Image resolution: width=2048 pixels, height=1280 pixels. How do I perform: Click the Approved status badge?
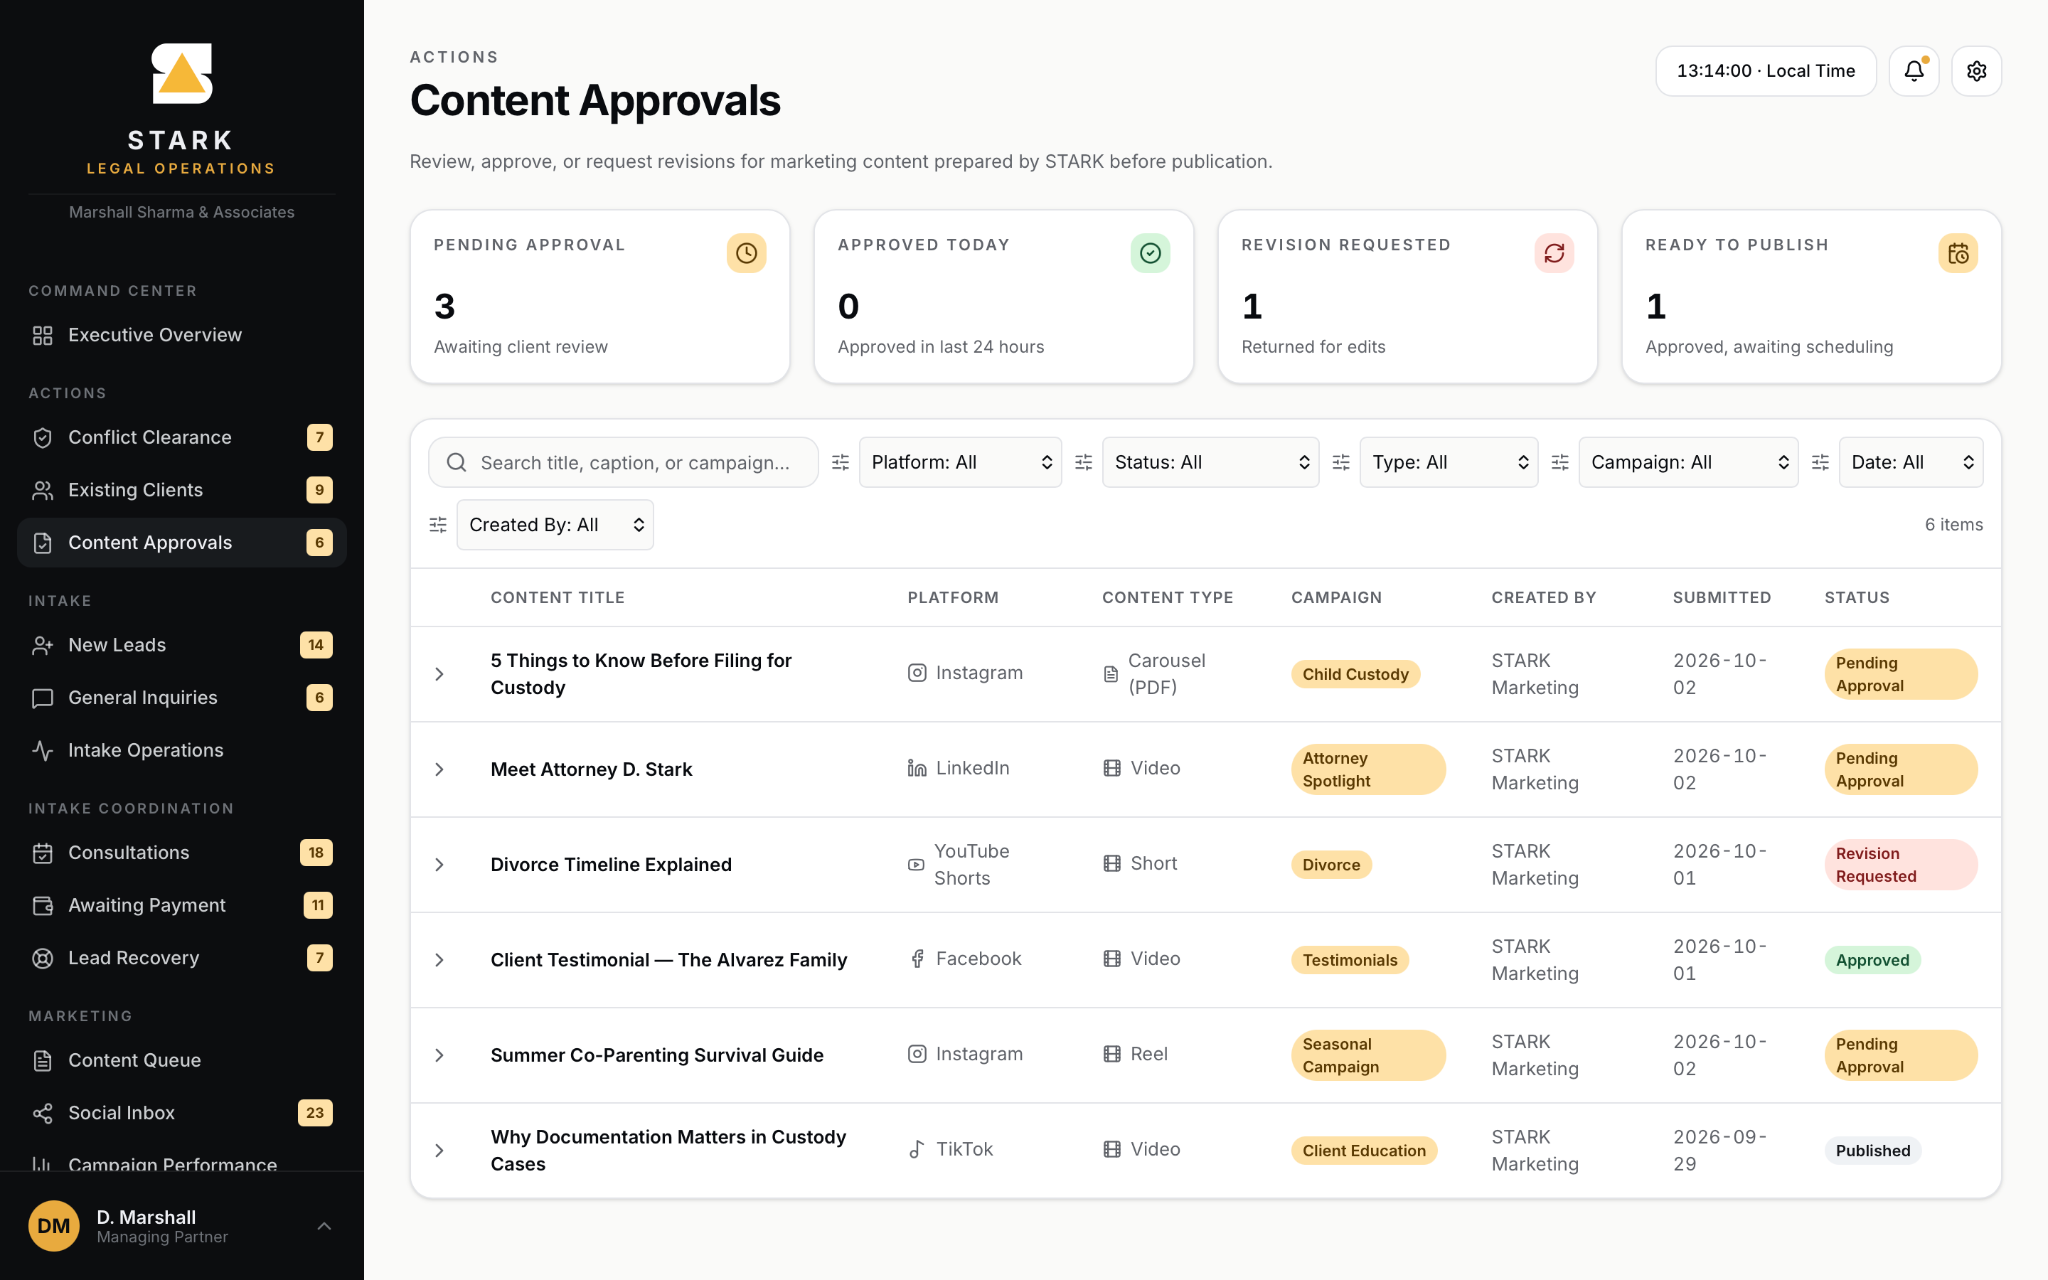(1872, 960)
